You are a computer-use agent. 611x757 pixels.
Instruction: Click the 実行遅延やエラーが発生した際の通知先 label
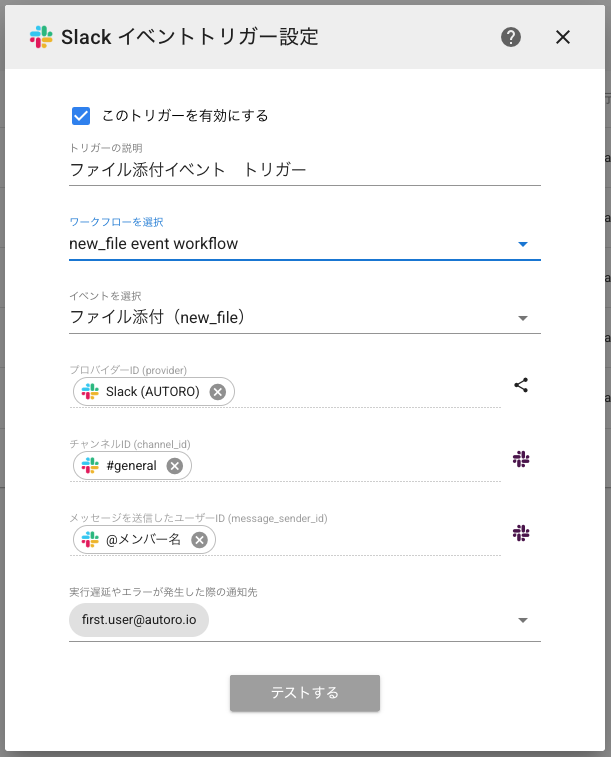point(163,592)
